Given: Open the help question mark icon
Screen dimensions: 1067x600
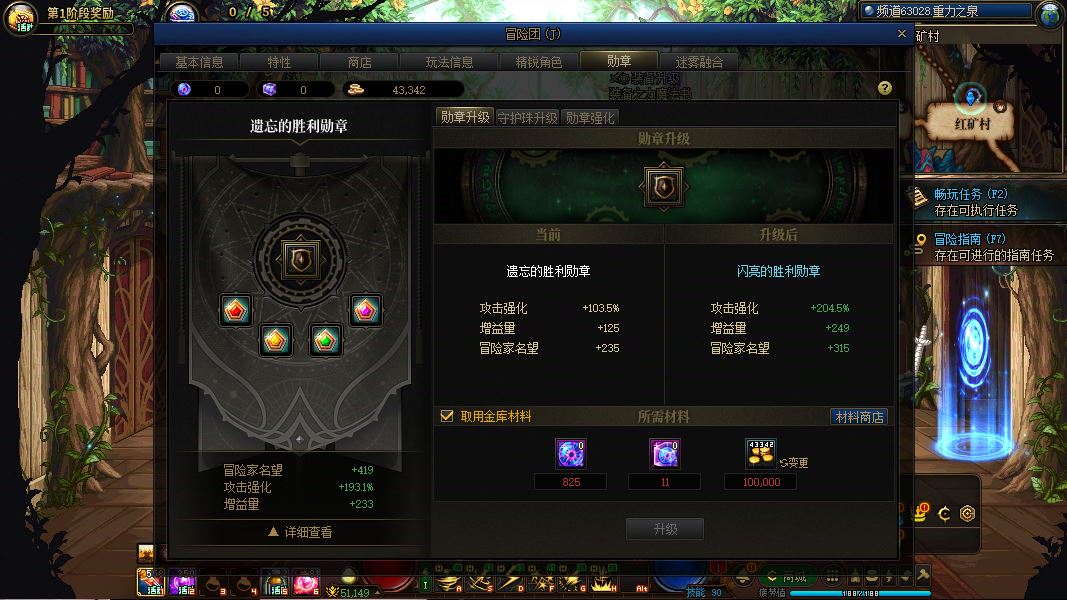Looking at the screenshot, I should coord(885,88).
